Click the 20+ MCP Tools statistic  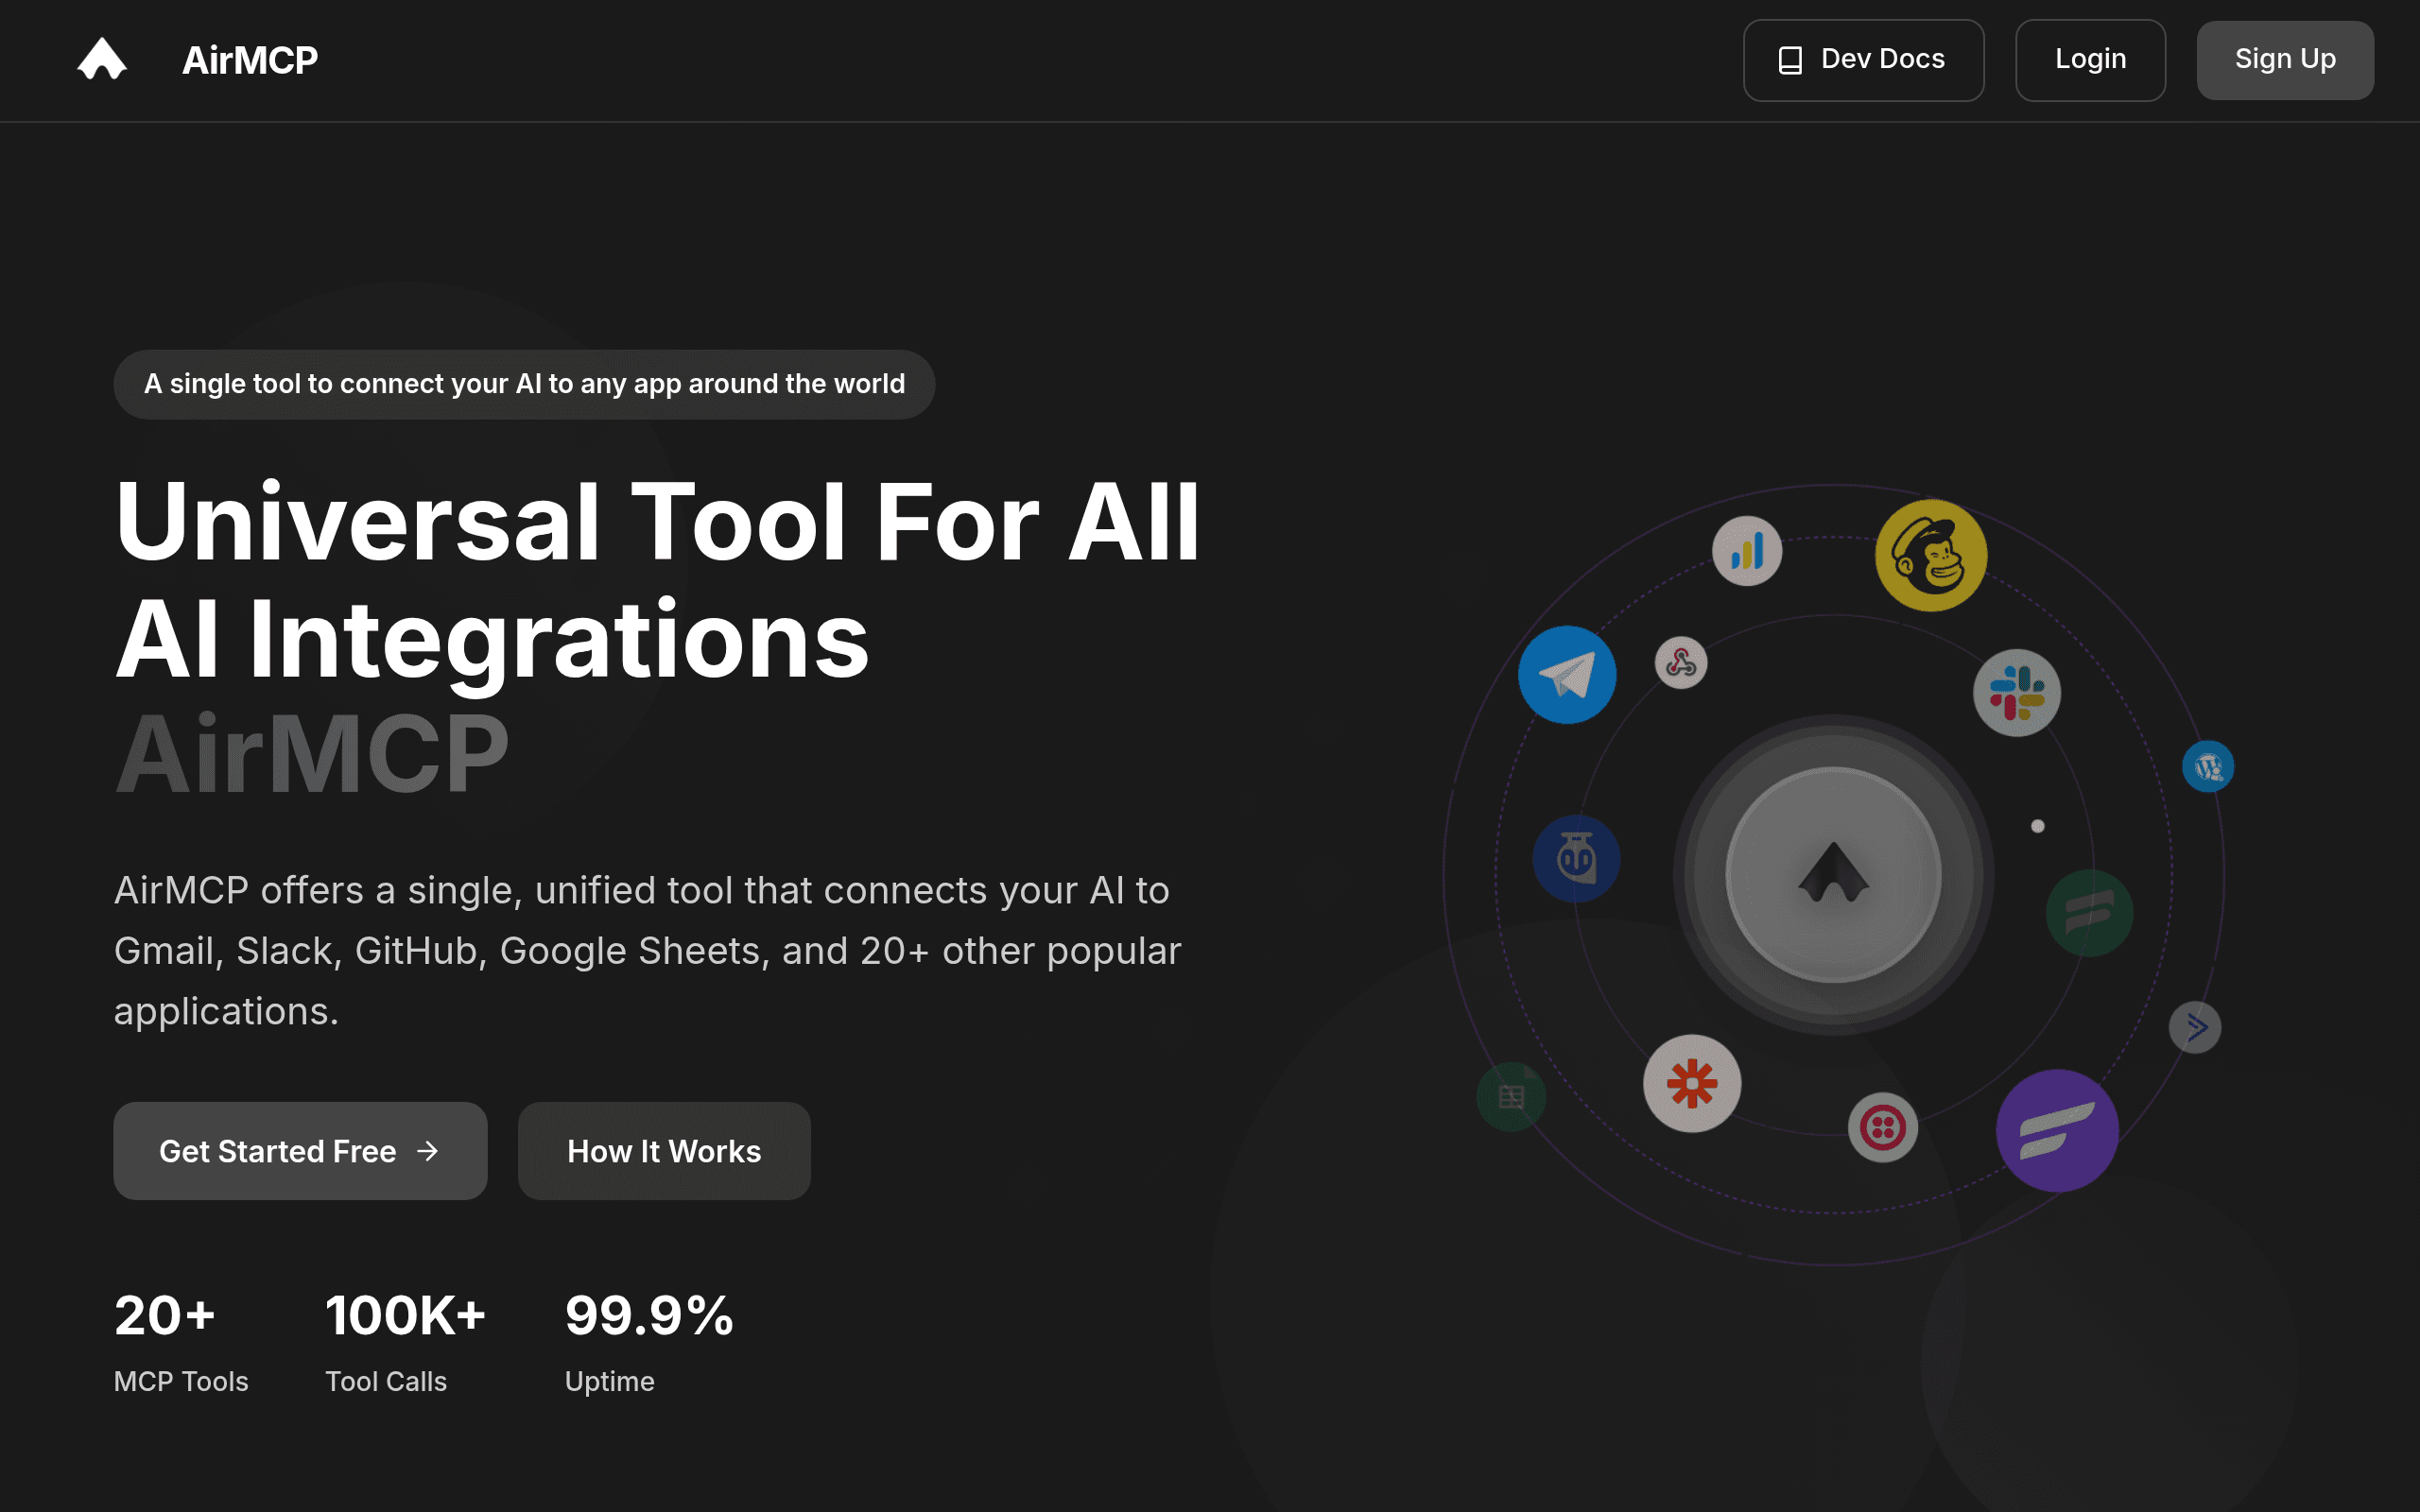[181, 1341]
